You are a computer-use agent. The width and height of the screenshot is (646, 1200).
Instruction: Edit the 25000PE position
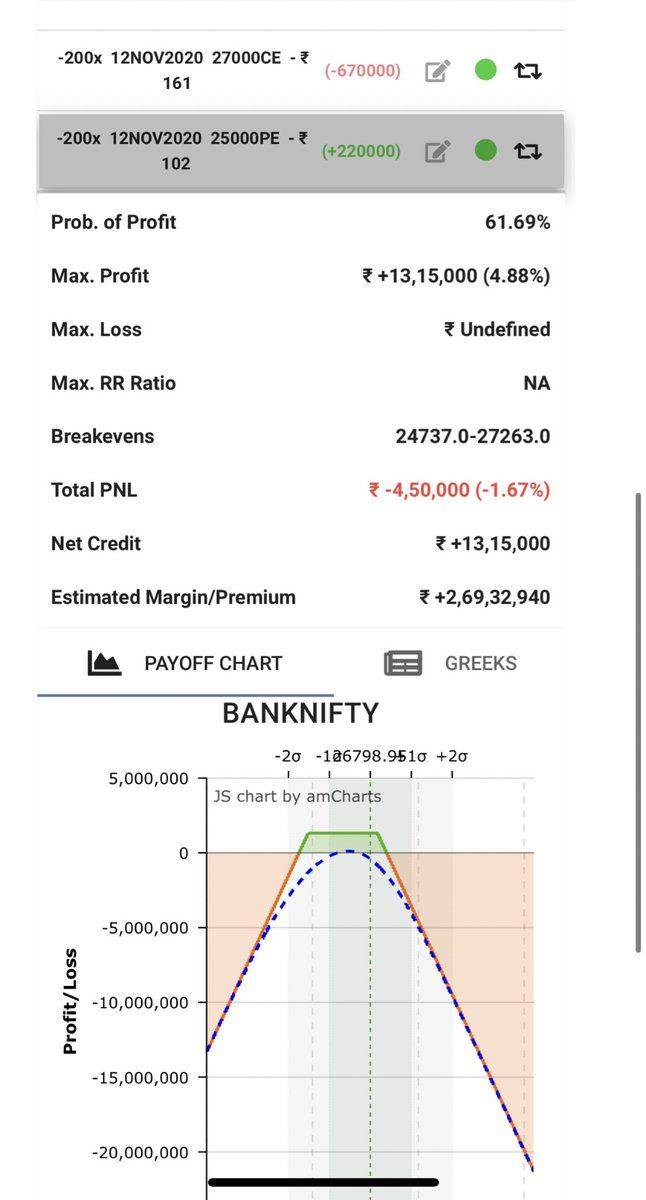(438, 151)
